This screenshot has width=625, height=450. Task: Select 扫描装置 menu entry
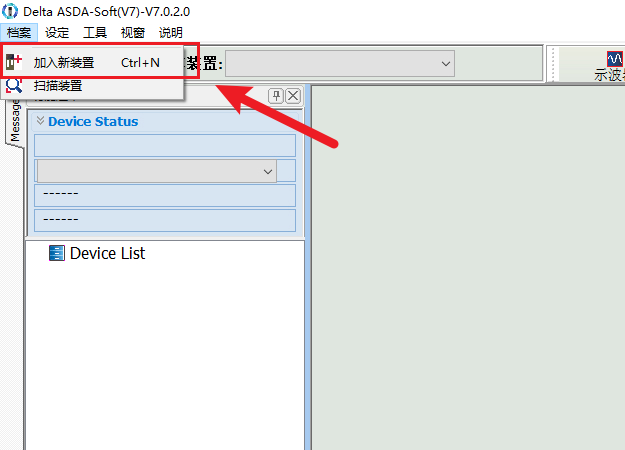pyautogui.click(x=58, y=86)
